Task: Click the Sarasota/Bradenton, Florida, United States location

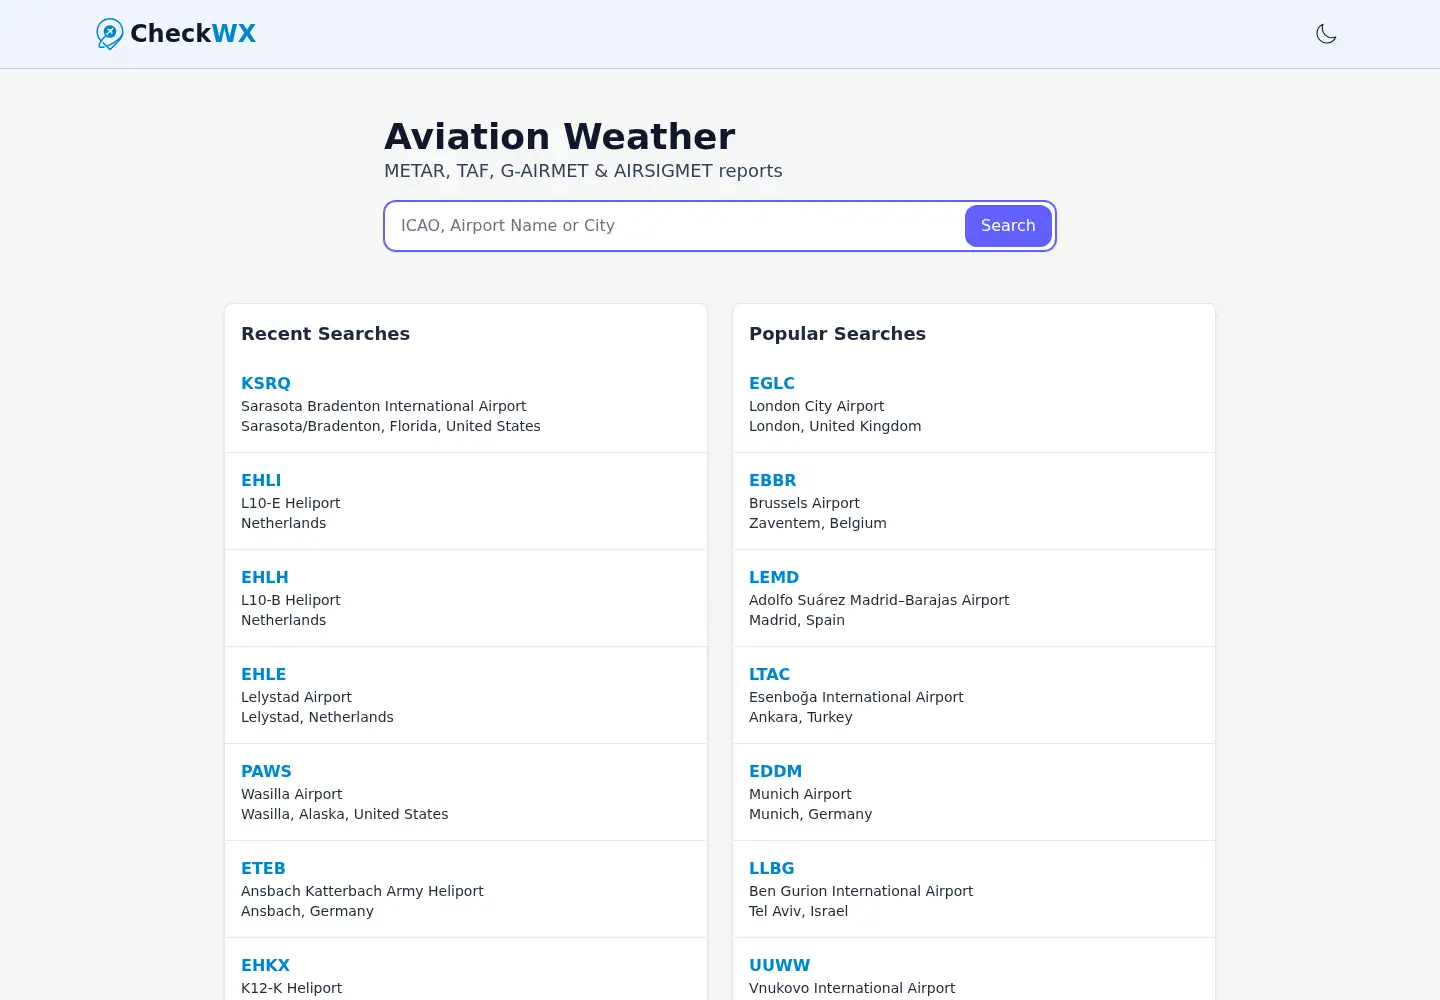Action: coord(390,426)
